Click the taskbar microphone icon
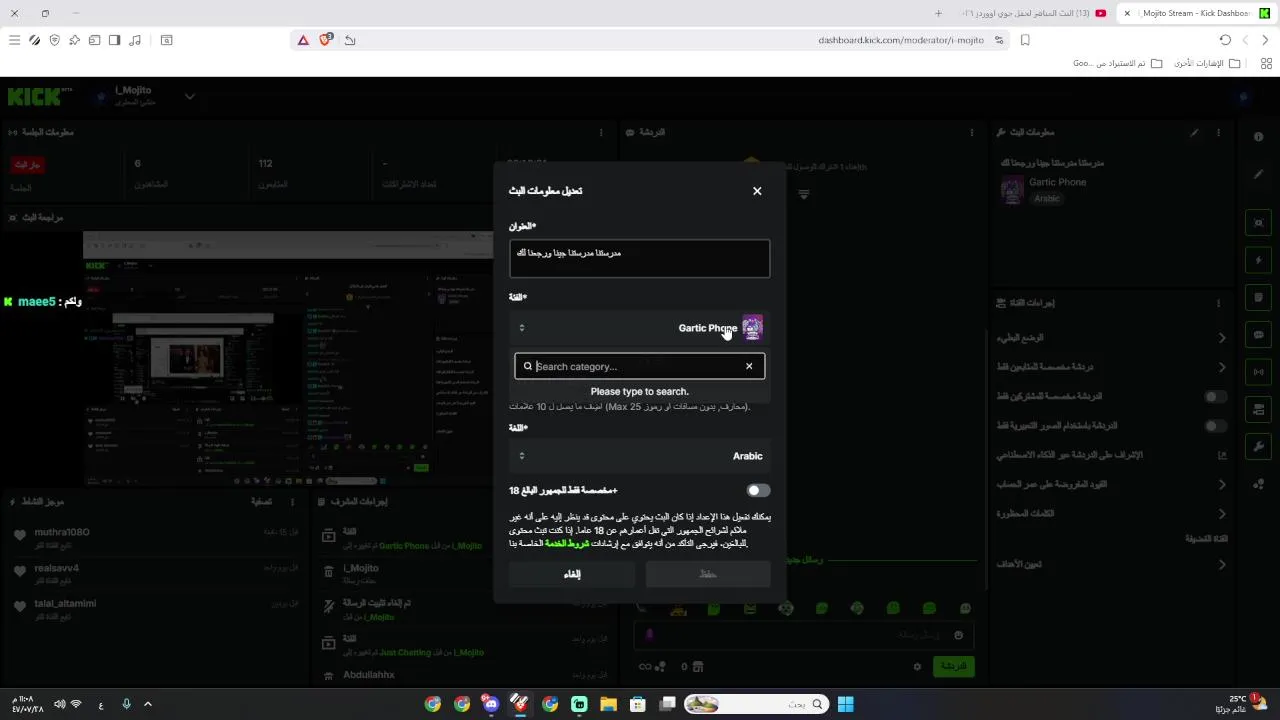Image resolution: width=1280 pixels, height=720 pixels. (126, 704)
